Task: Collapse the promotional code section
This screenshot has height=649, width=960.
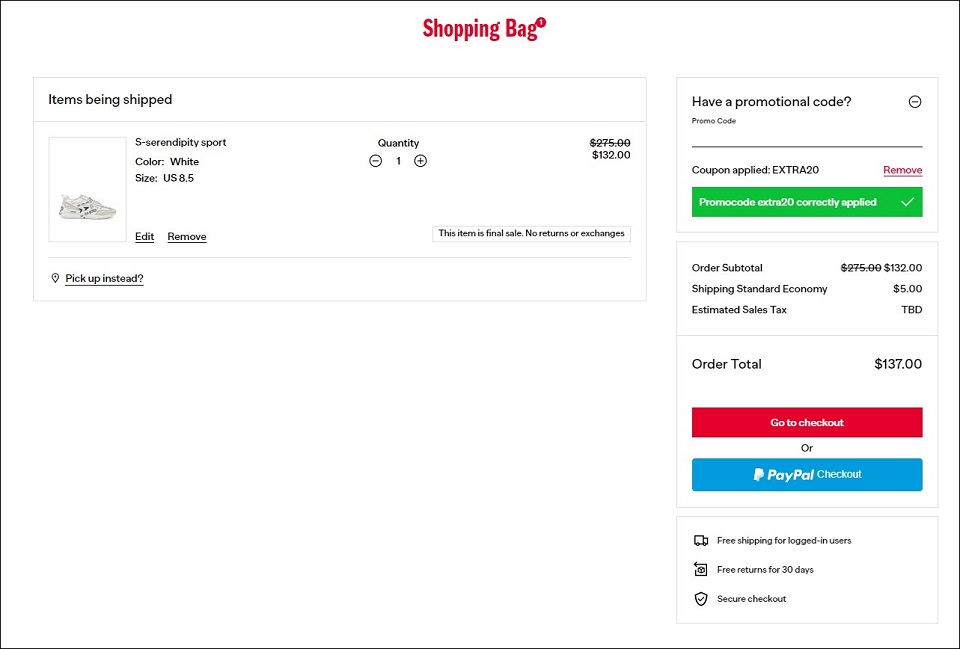Action: (915, 102)
